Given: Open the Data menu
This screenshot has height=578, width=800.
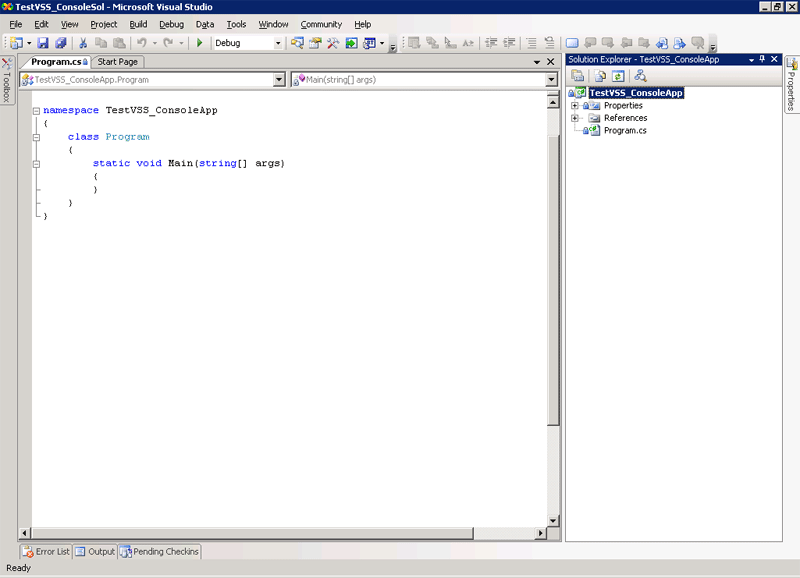Looking at the screenshot, I should pos(205,24).
